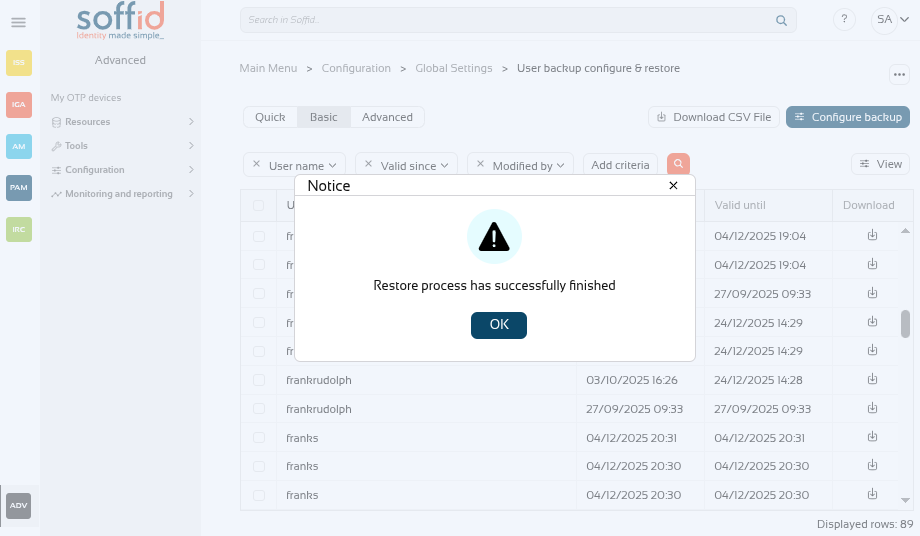Open the PAM module sidebar icon

point(19,188)
